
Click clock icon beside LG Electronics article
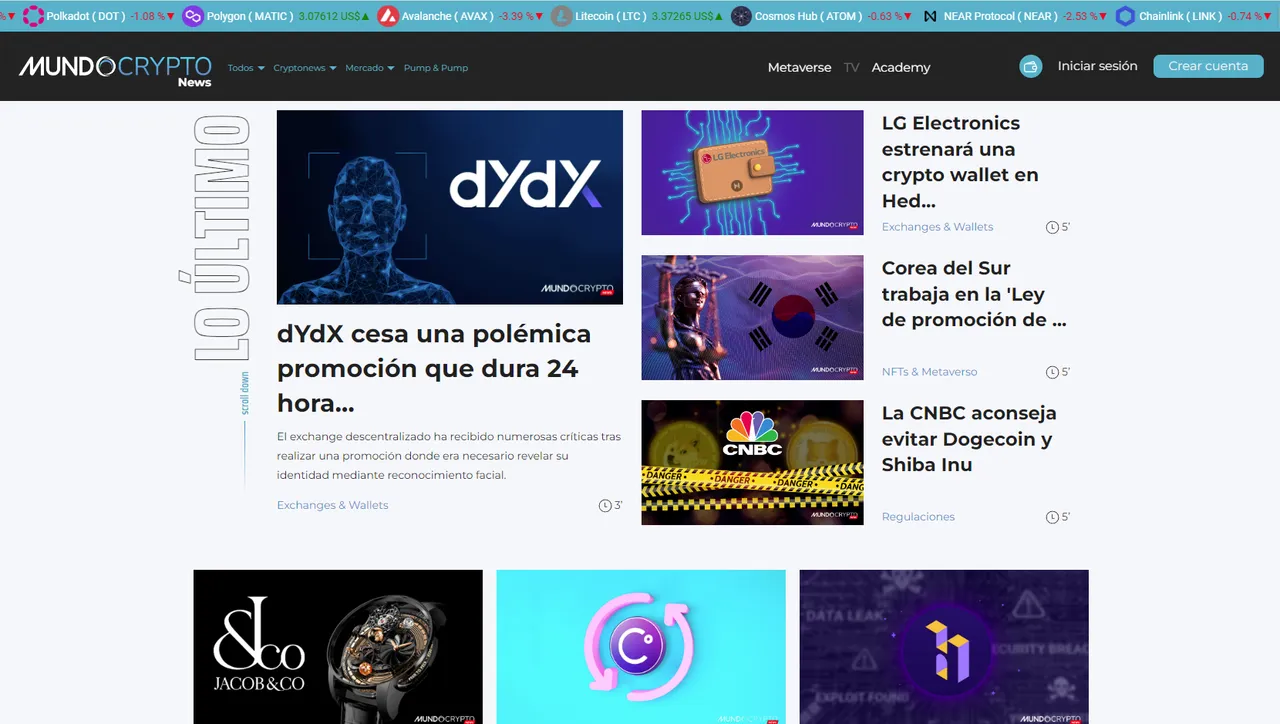(1052, 227)
